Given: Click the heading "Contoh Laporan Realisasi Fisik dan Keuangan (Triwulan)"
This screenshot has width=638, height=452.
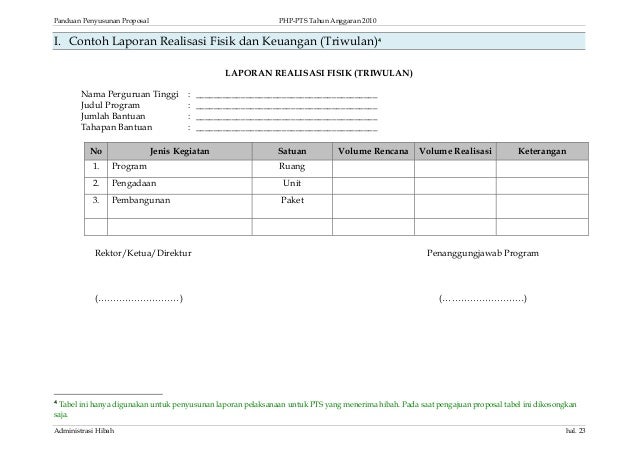Looking at the screenshot, I should click(x=223, y=41).
